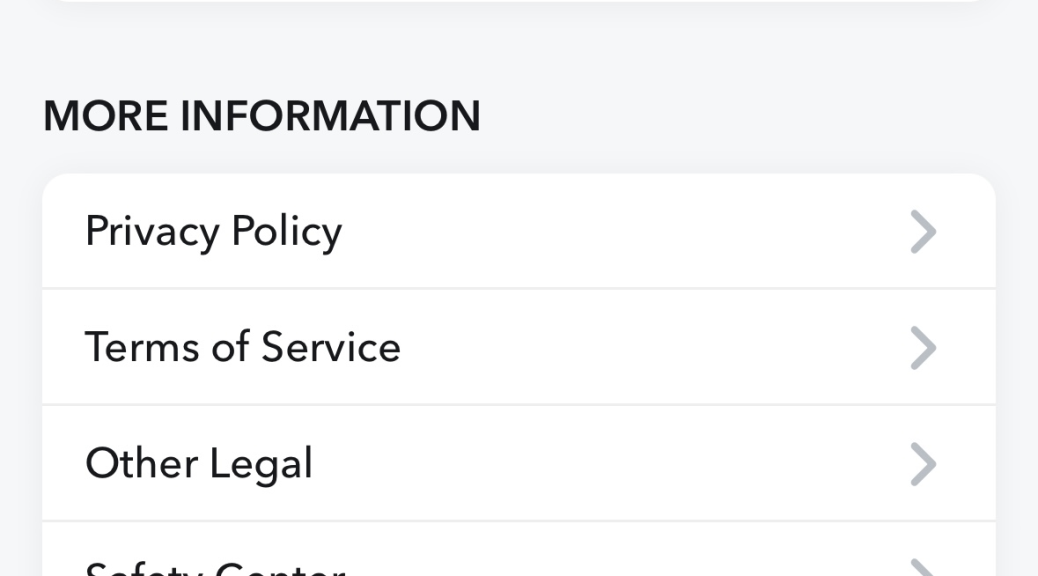The height and width of the screenshot is (576, 1038).
Task: View Privacy Policy via its right arrow icon
Action: tap(923, 232)
